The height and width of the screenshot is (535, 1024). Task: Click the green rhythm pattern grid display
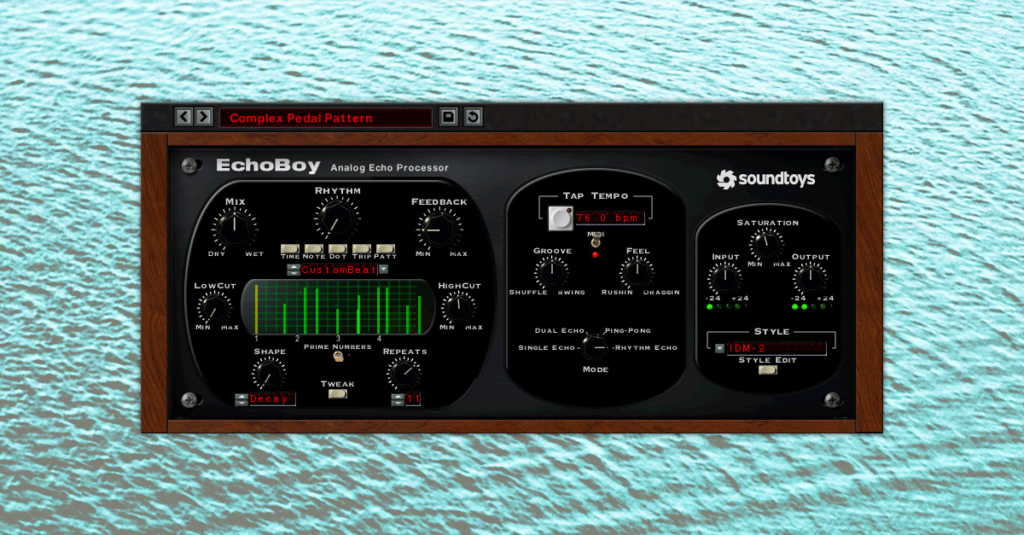(338, 306)
